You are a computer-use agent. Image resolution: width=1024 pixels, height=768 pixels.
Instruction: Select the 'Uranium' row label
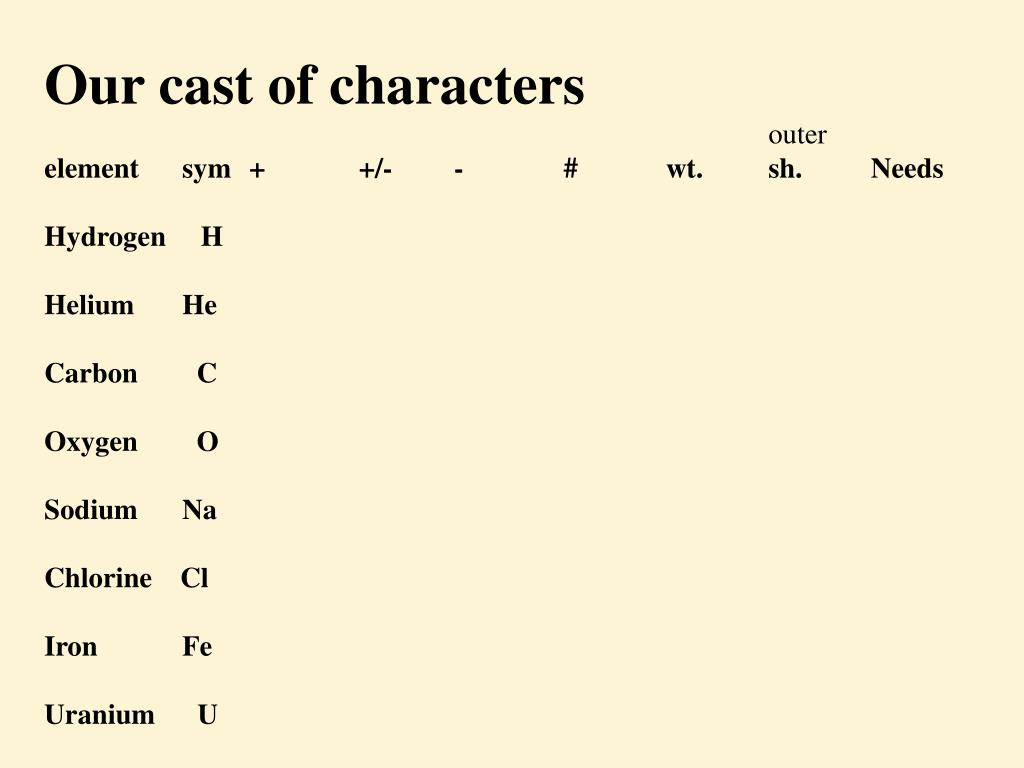(99, 715)
